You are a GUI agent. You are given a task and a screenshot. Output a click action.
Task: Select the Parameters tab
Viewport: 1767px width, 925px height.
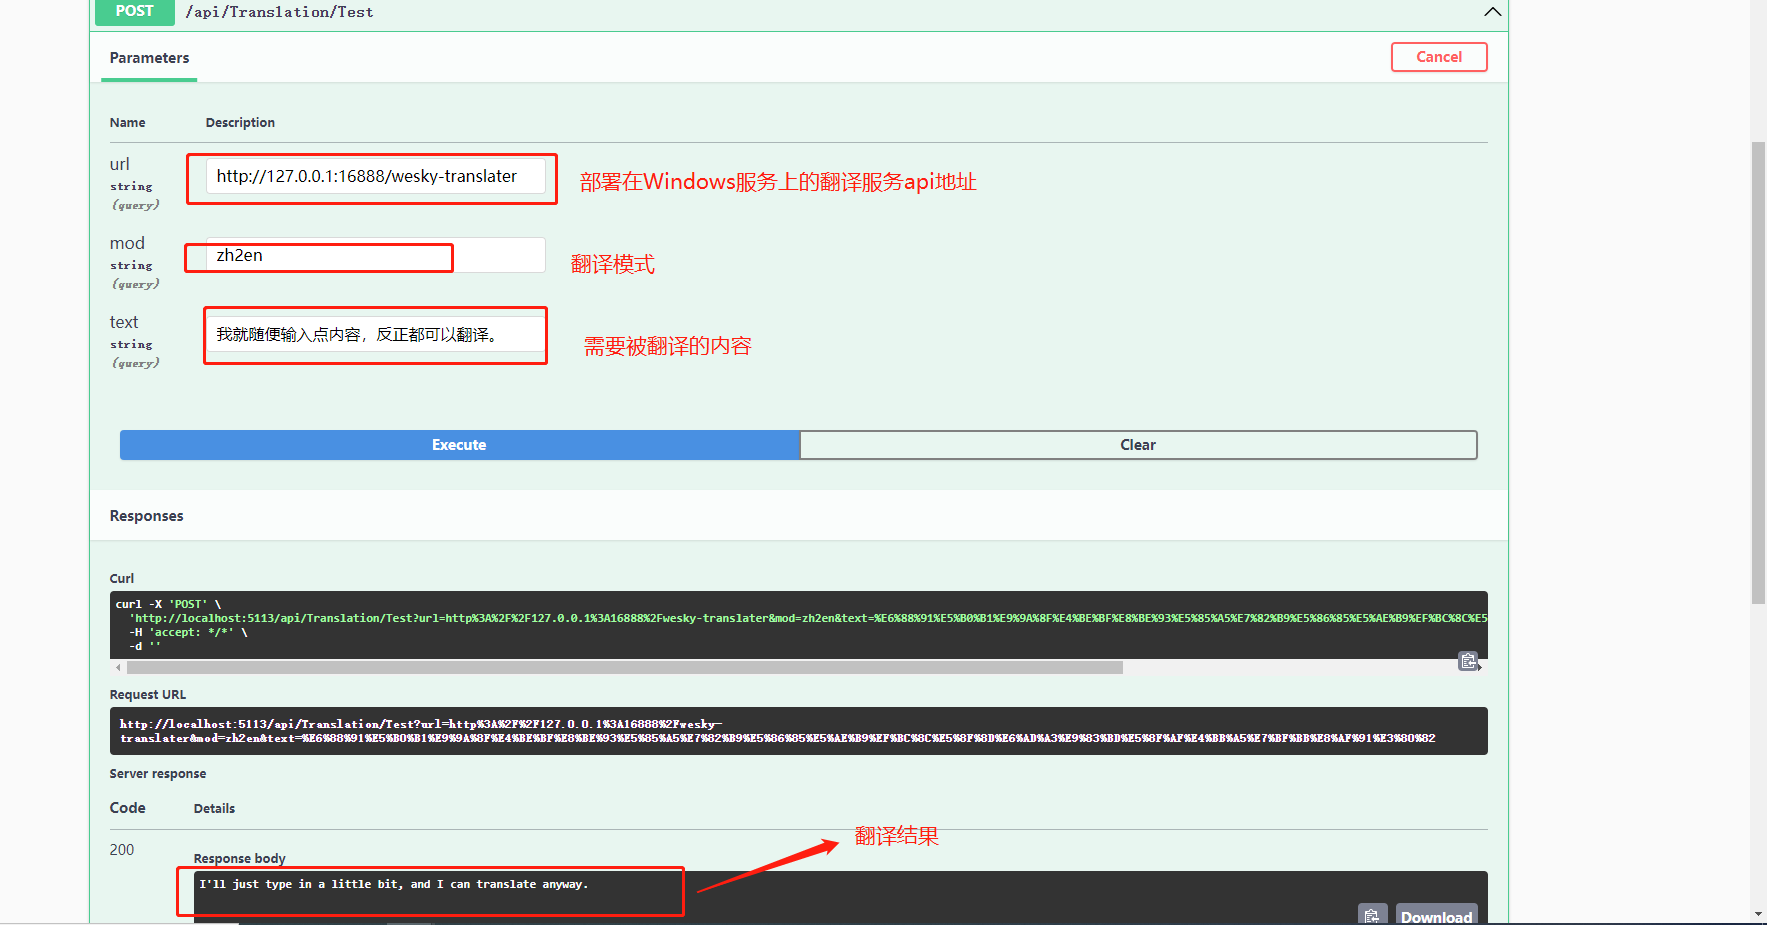click(149, 58)
